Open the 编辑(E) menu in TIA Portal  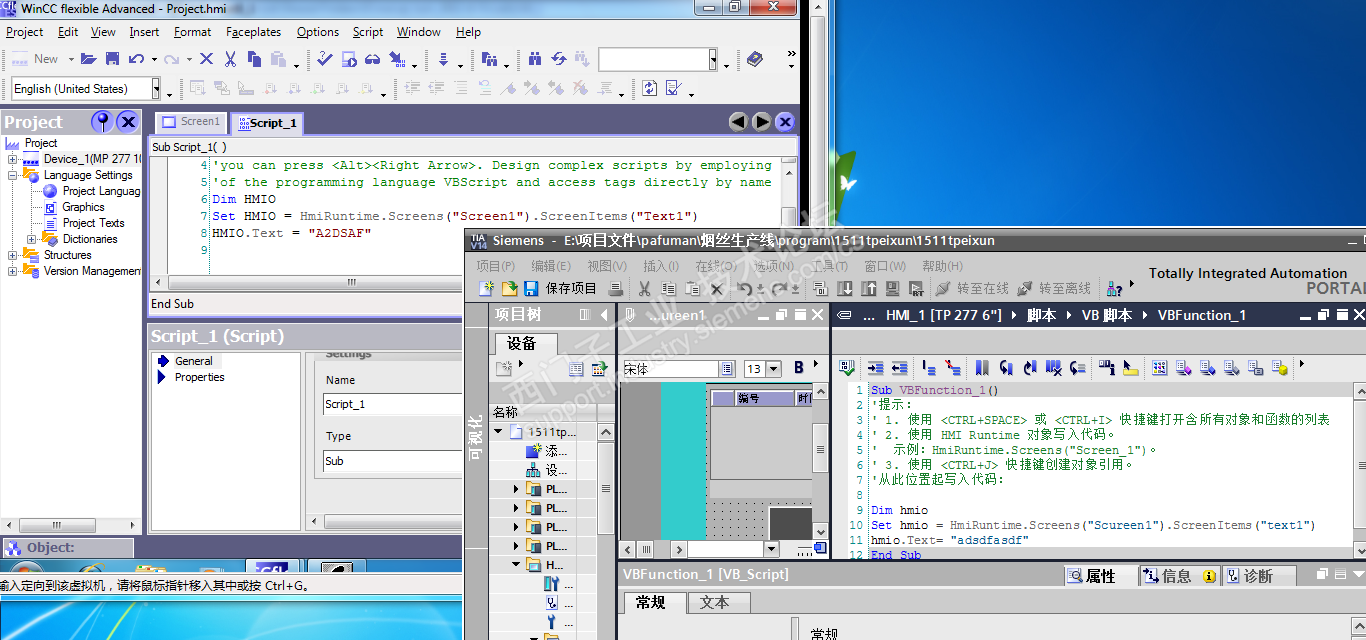550,266
